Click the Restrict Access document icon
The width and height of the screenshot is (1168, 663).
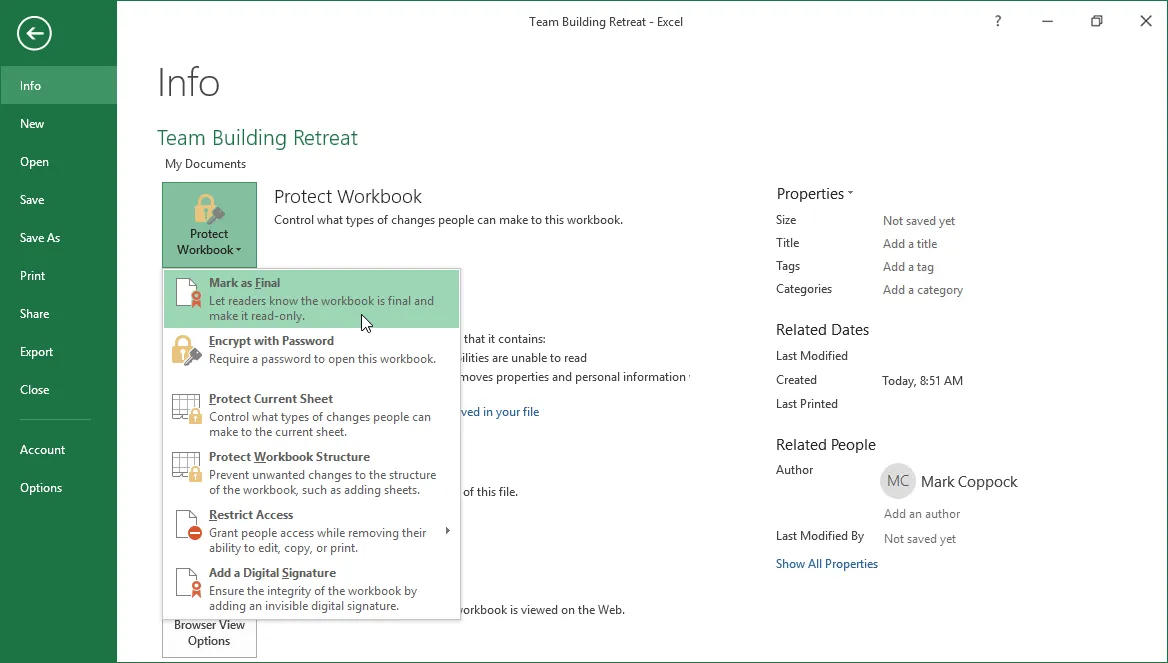[x=187, y=525]
